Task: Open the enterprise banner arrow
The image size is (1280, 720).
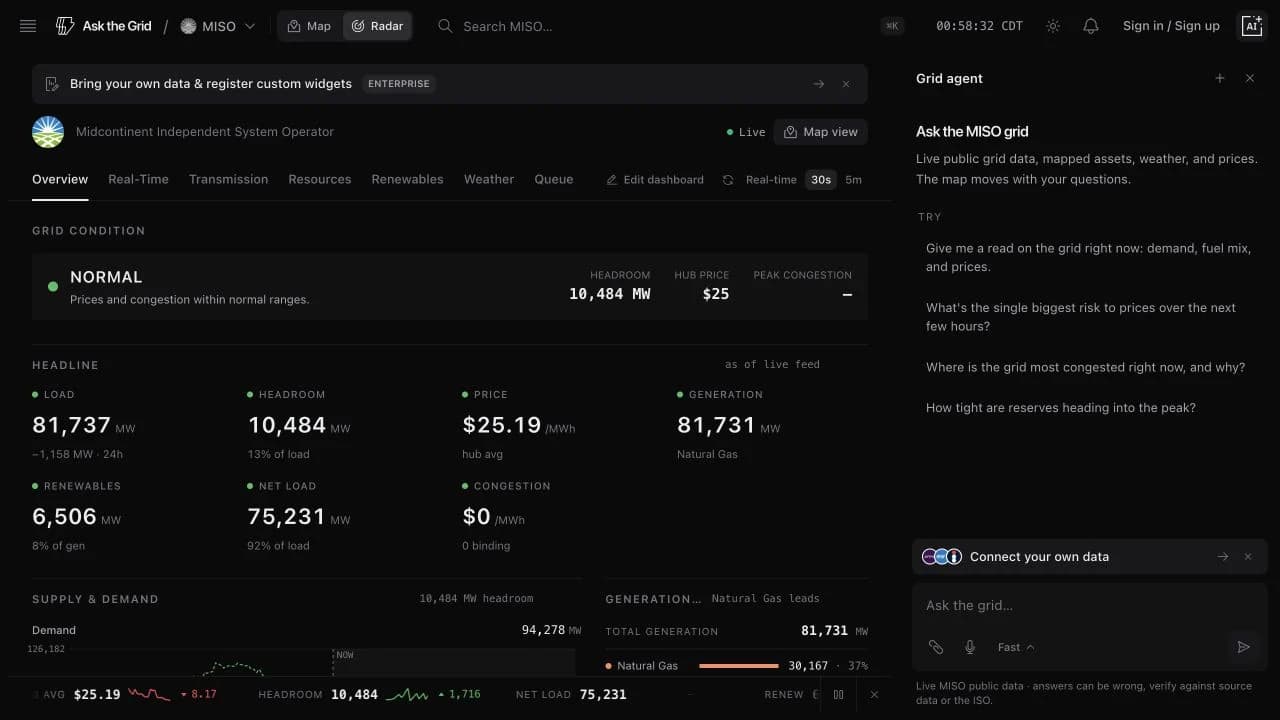Action: tap(819, 84)
